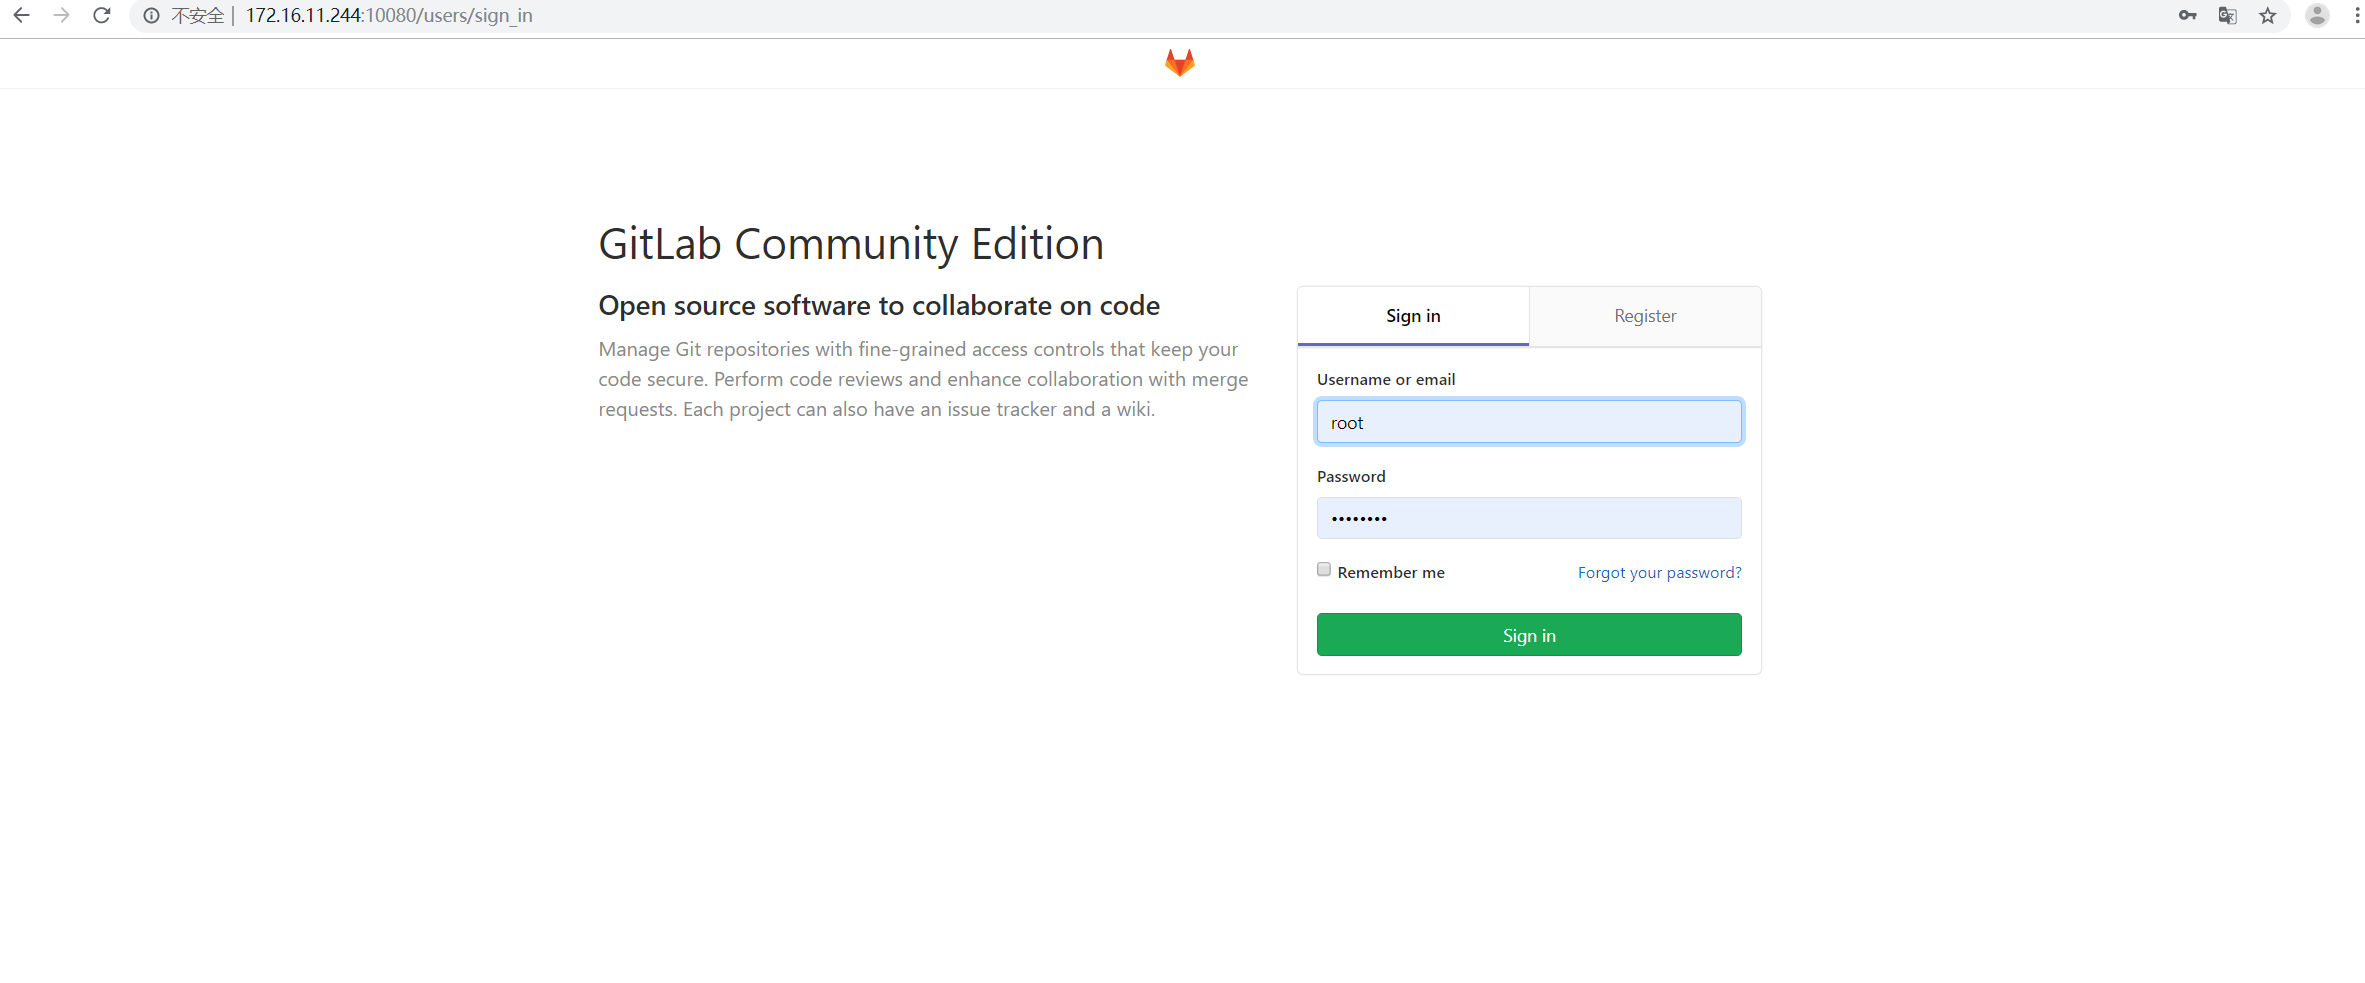Switch to the Register tab
The width and height of the screenshot is (2365, 983).
(1645, 315)
